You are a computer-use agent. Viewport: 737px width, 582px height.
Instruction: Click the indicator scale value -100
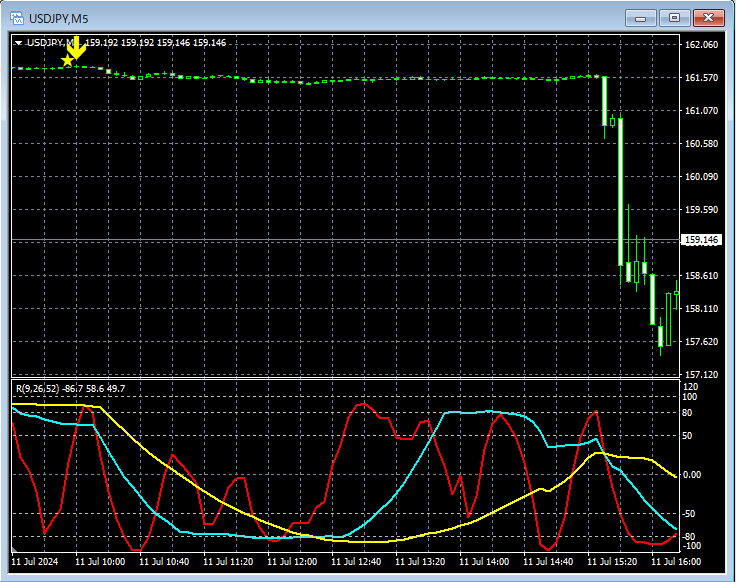(690, 546)
